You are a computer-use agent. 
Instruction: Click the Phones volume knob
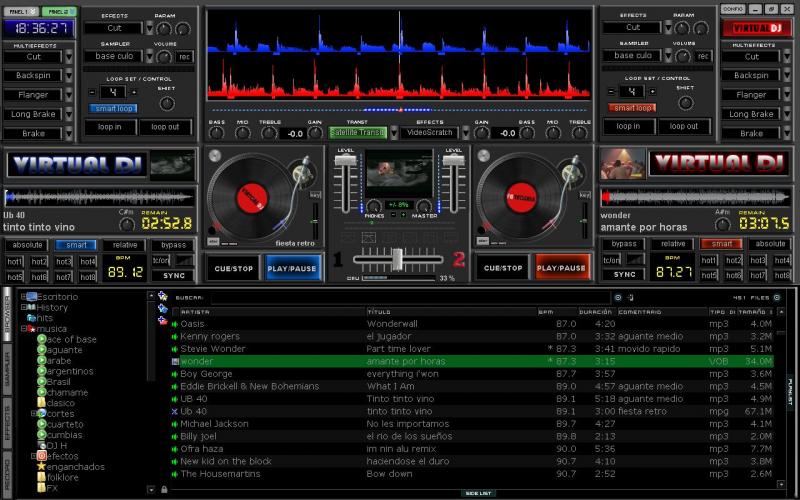374,206
